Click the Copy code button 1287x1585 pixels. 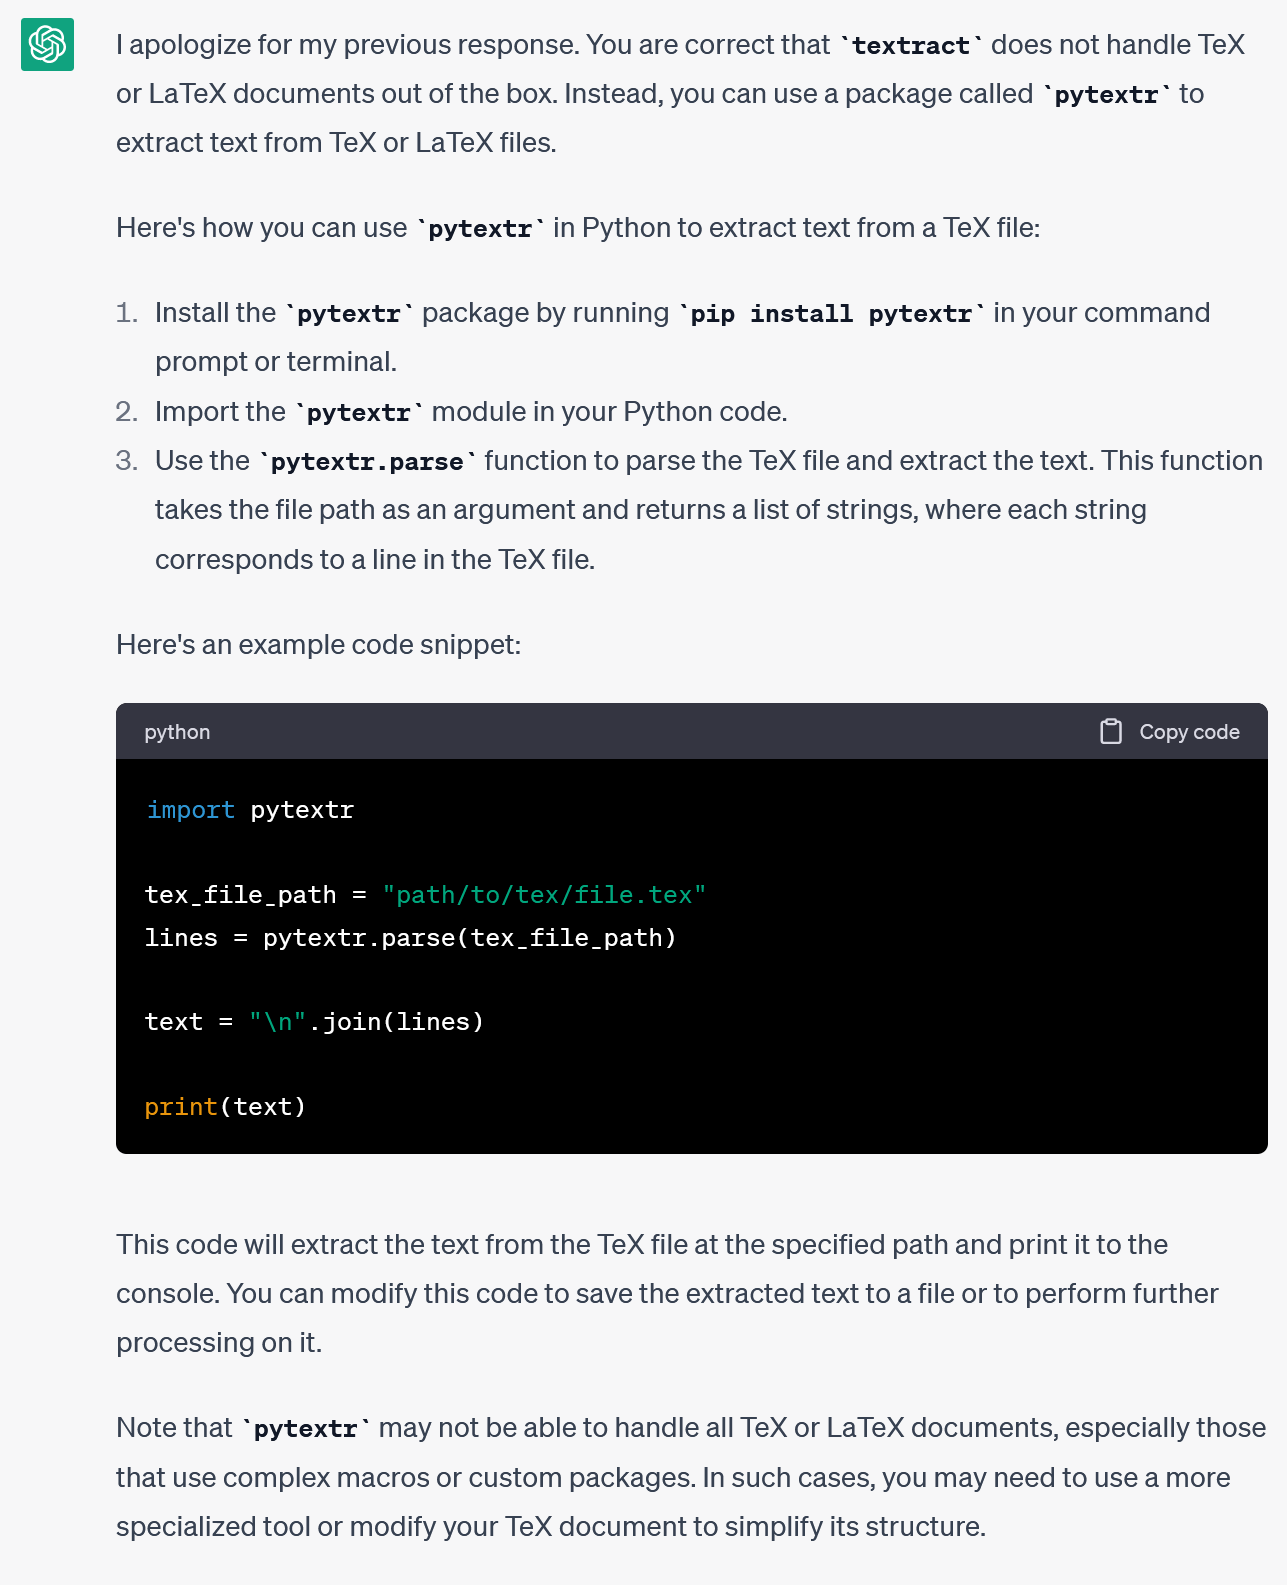click(x=1189, y=731)
